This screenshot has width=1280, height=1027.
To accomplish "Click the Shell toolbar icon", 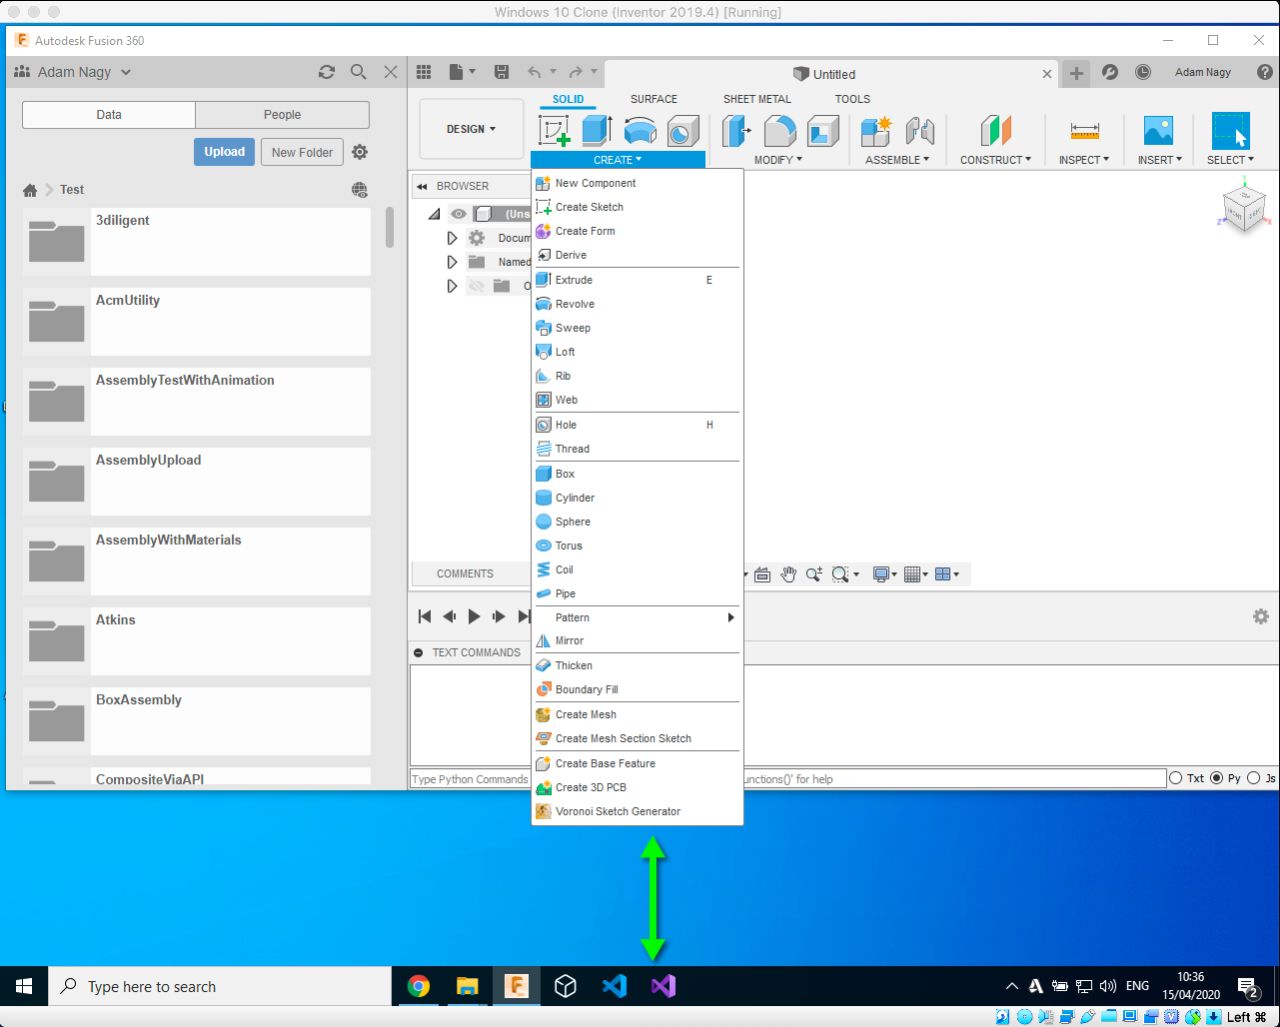I will pos(823,131).
